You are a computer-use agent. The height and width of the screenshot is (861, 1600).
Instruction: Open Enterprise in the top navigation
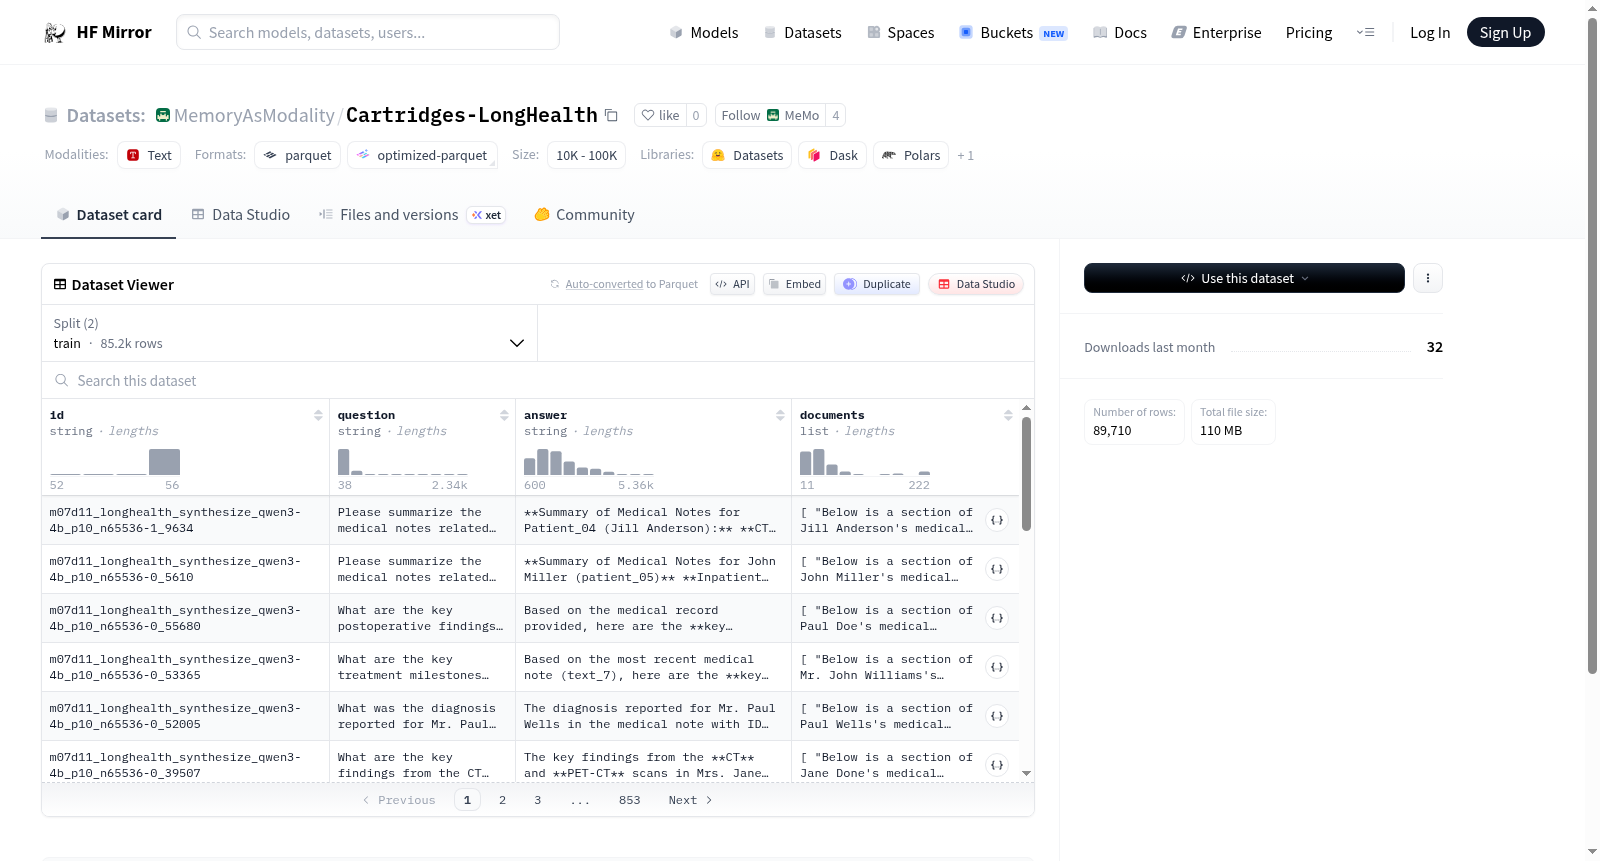(1217, 33)
